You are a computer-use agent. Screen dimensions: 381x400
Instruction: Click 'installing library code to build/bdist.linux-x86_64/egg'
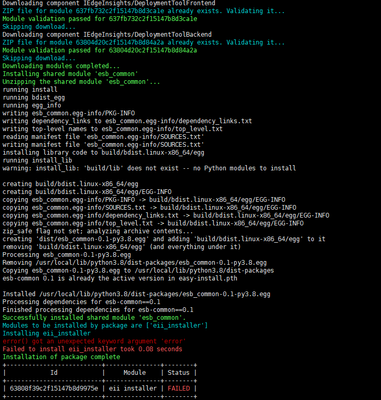tap(103, 152)
